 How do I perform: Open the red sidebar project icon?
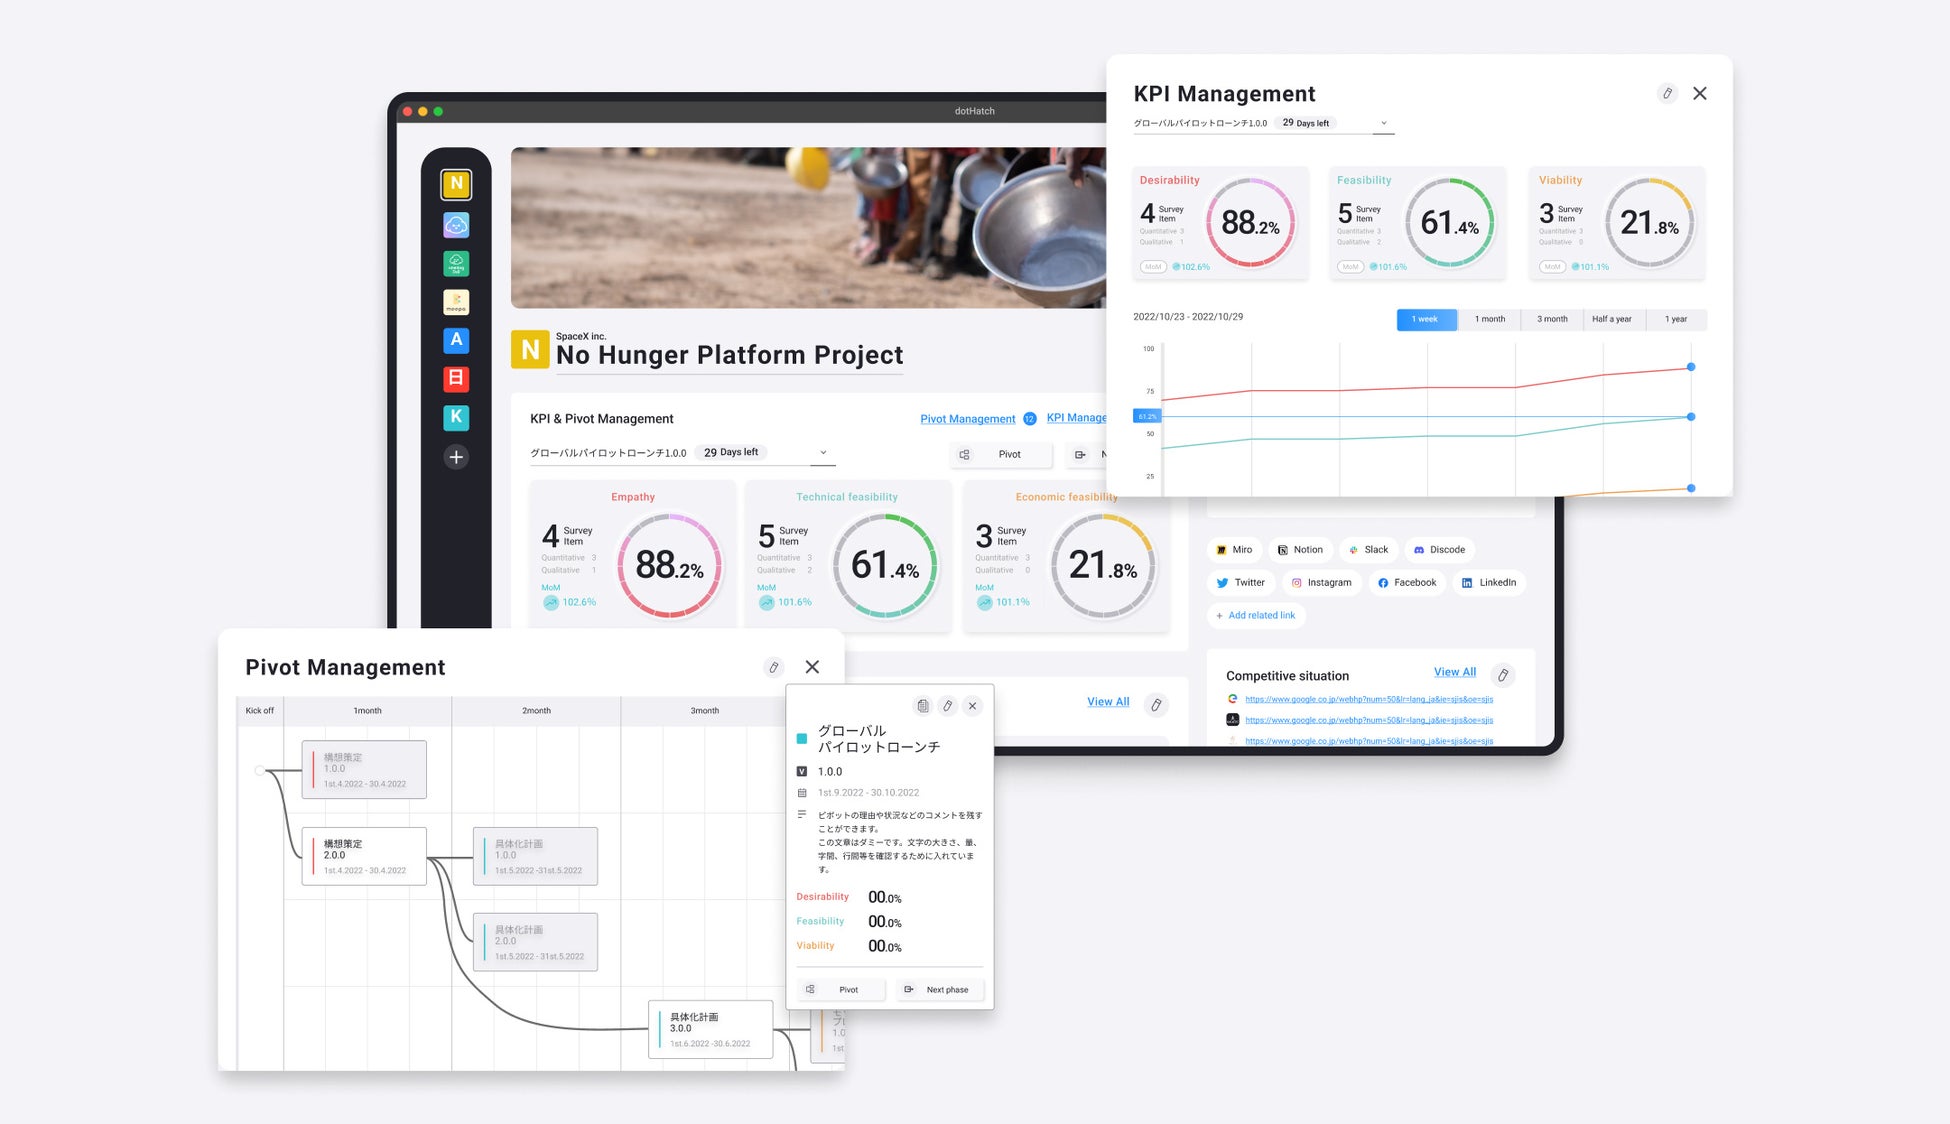point(456,378)
